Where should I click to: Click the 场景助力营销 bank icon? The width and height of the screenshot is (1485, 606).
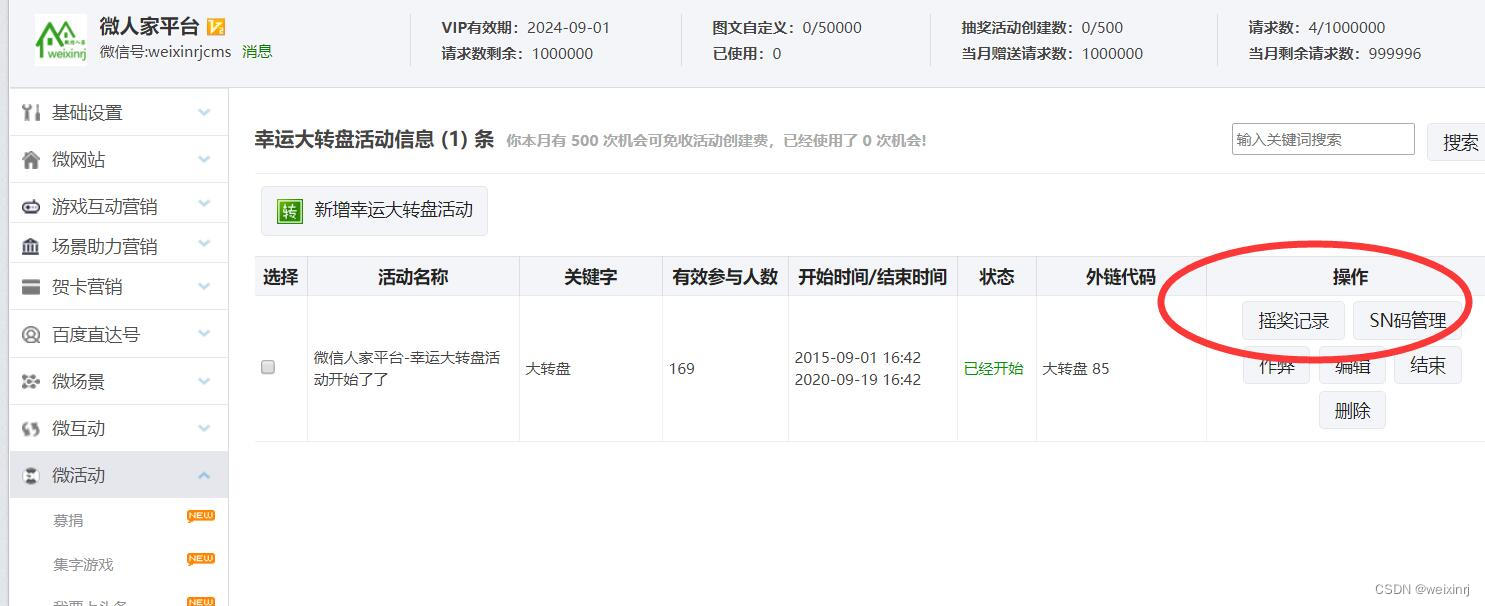tap(31, 246)
